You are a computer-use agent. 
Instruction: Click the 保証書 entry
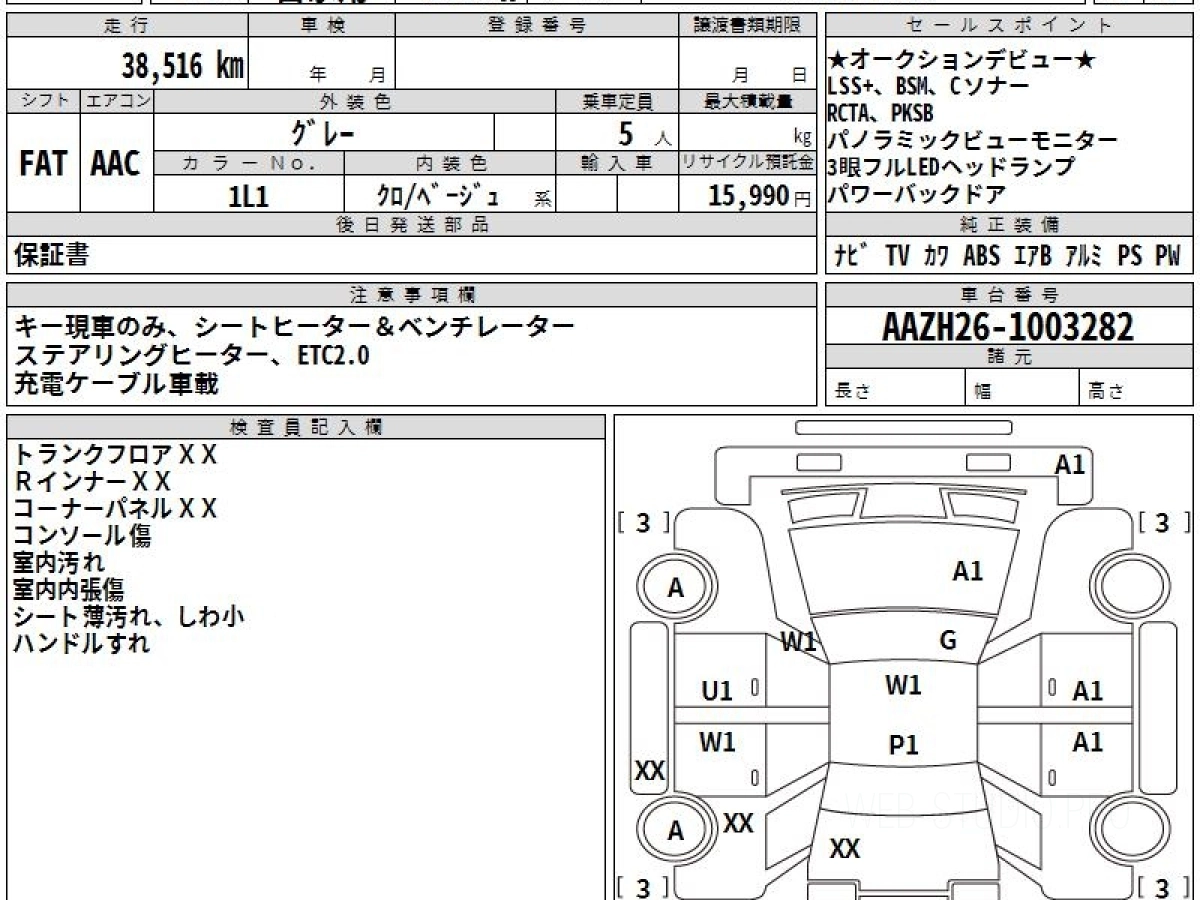[x=51, y=255]
